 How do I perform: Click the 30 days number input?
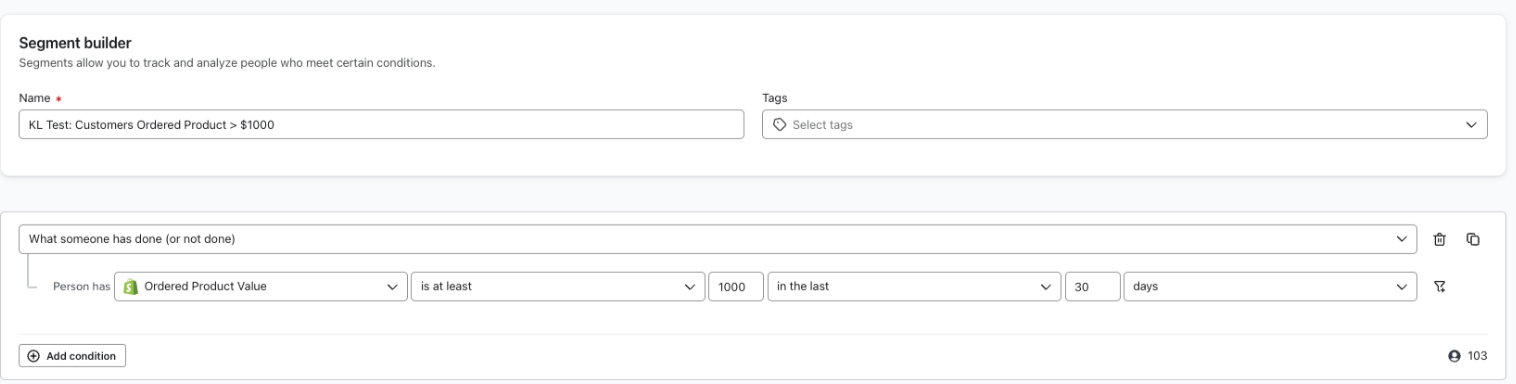1092,286
